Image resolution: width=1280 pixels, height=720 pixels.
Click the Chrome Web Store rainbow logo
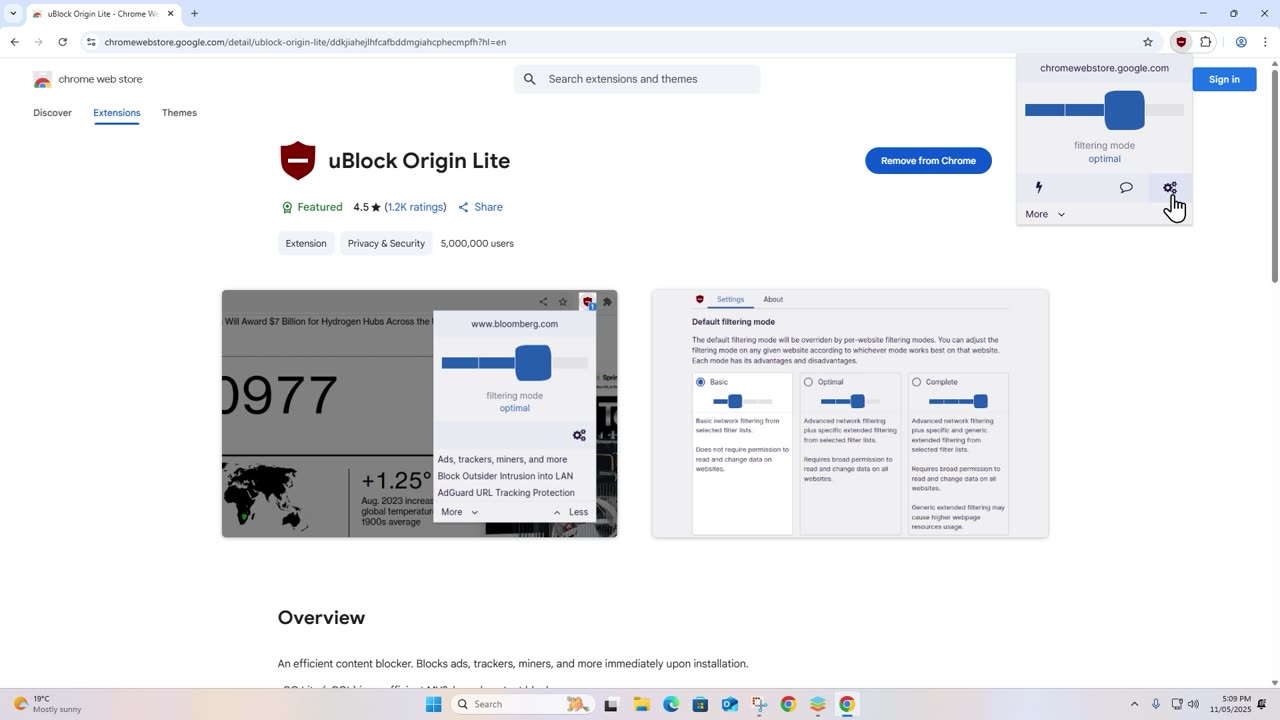point(42,80)
